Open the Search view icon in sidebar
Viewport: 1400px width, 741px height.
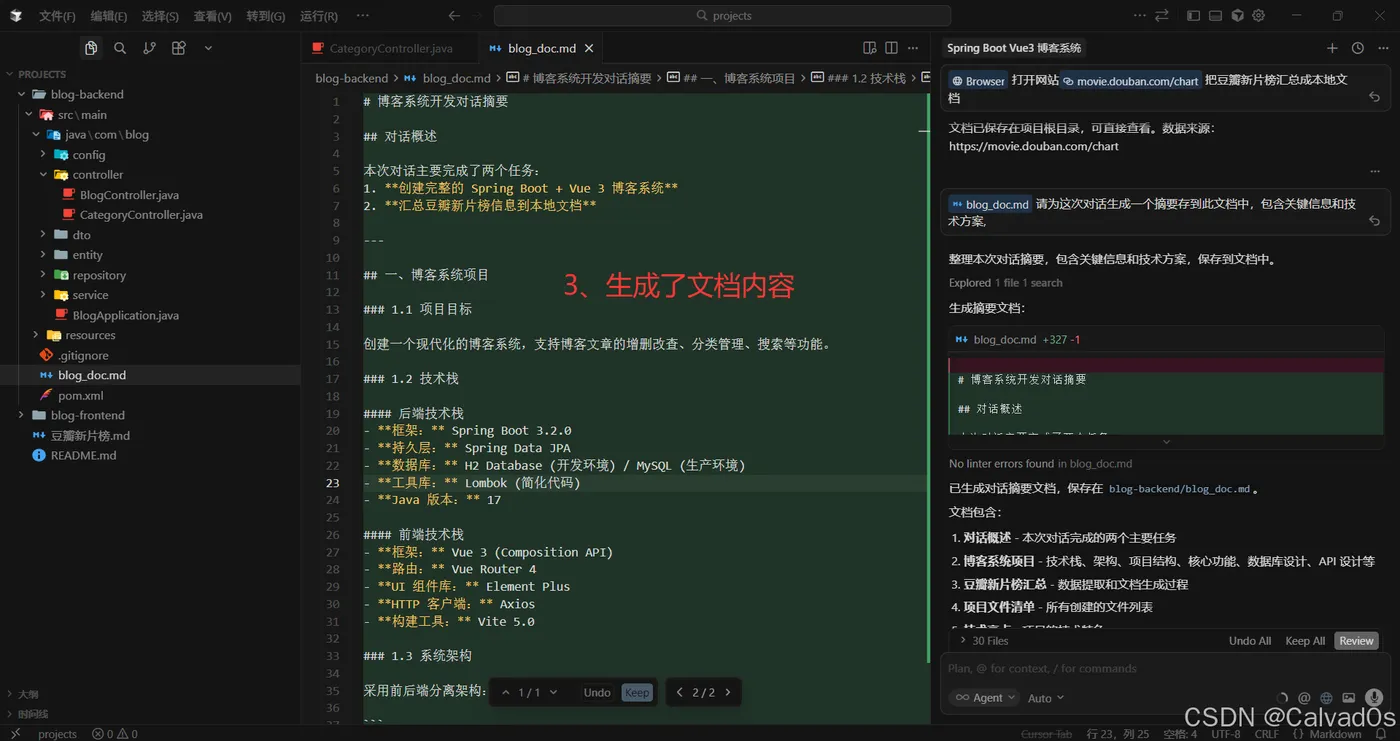tap(120, 48)
